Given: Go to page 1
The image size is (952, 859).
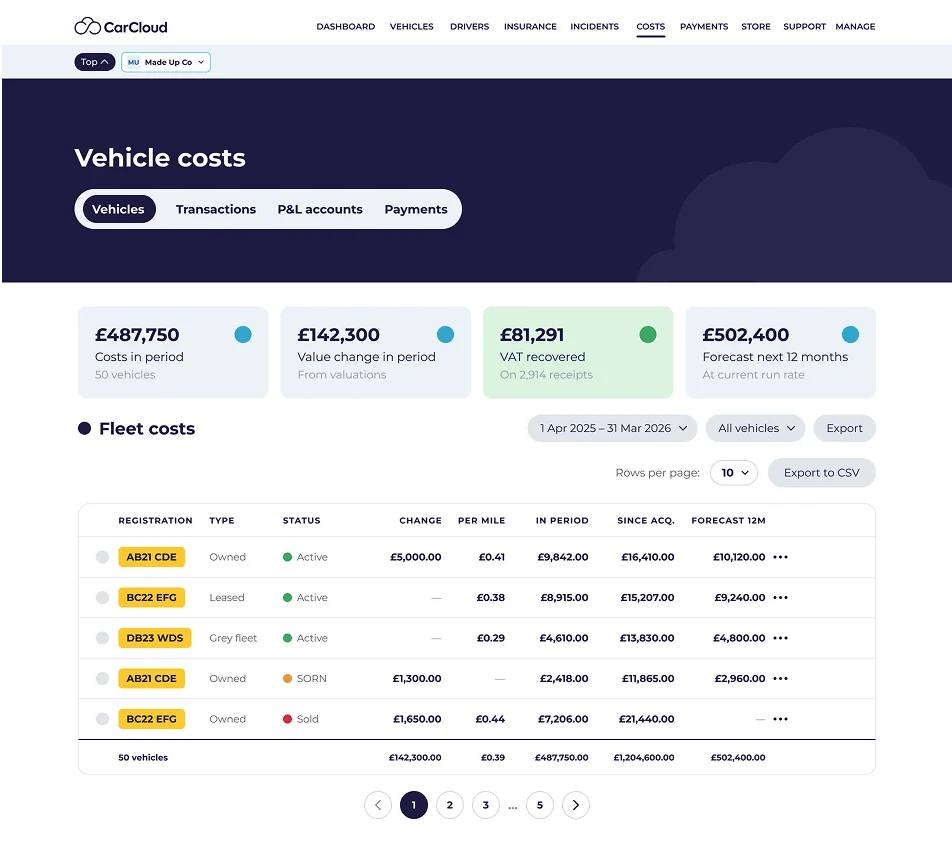Looking at the screenshot, I should 413,805.
